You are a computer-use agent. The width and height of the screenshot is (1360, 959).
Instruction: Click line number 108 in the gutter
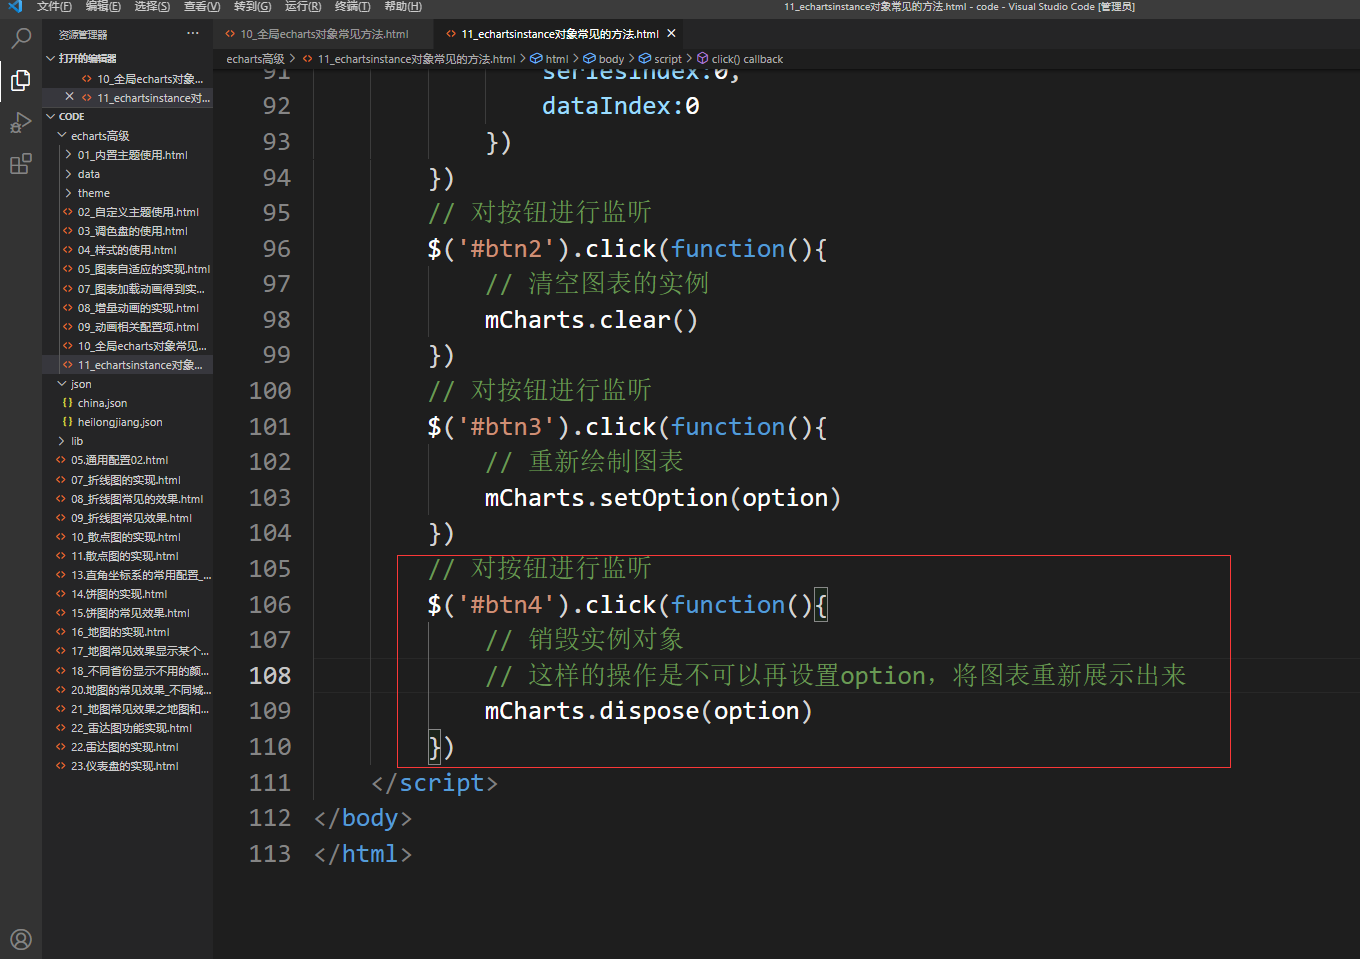[270, 676]
